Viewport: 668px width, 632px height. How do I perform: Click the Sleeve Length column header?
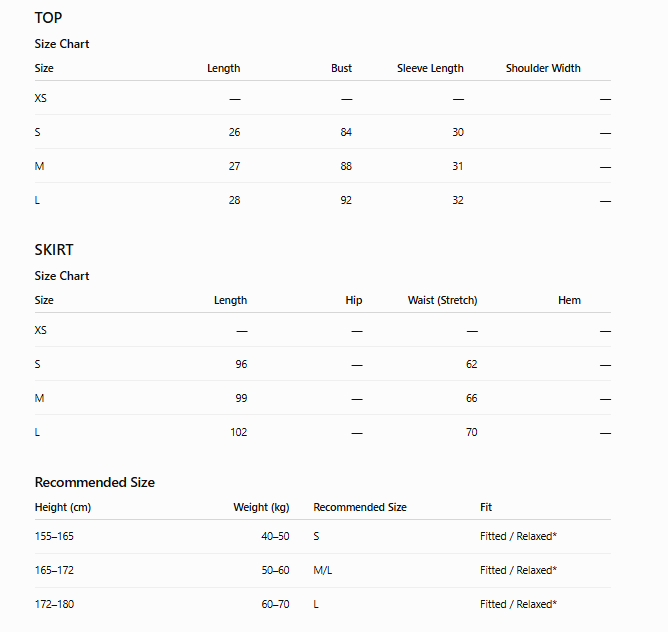(x=430, y=68)
